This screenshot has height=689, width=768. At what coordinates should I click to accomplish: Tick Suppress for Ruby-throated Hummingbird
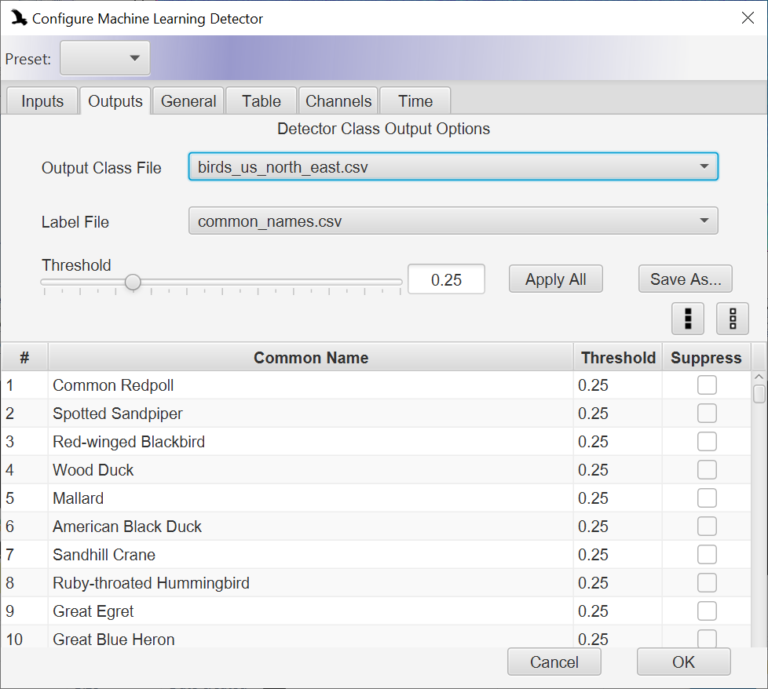click(x=707, y=583)
